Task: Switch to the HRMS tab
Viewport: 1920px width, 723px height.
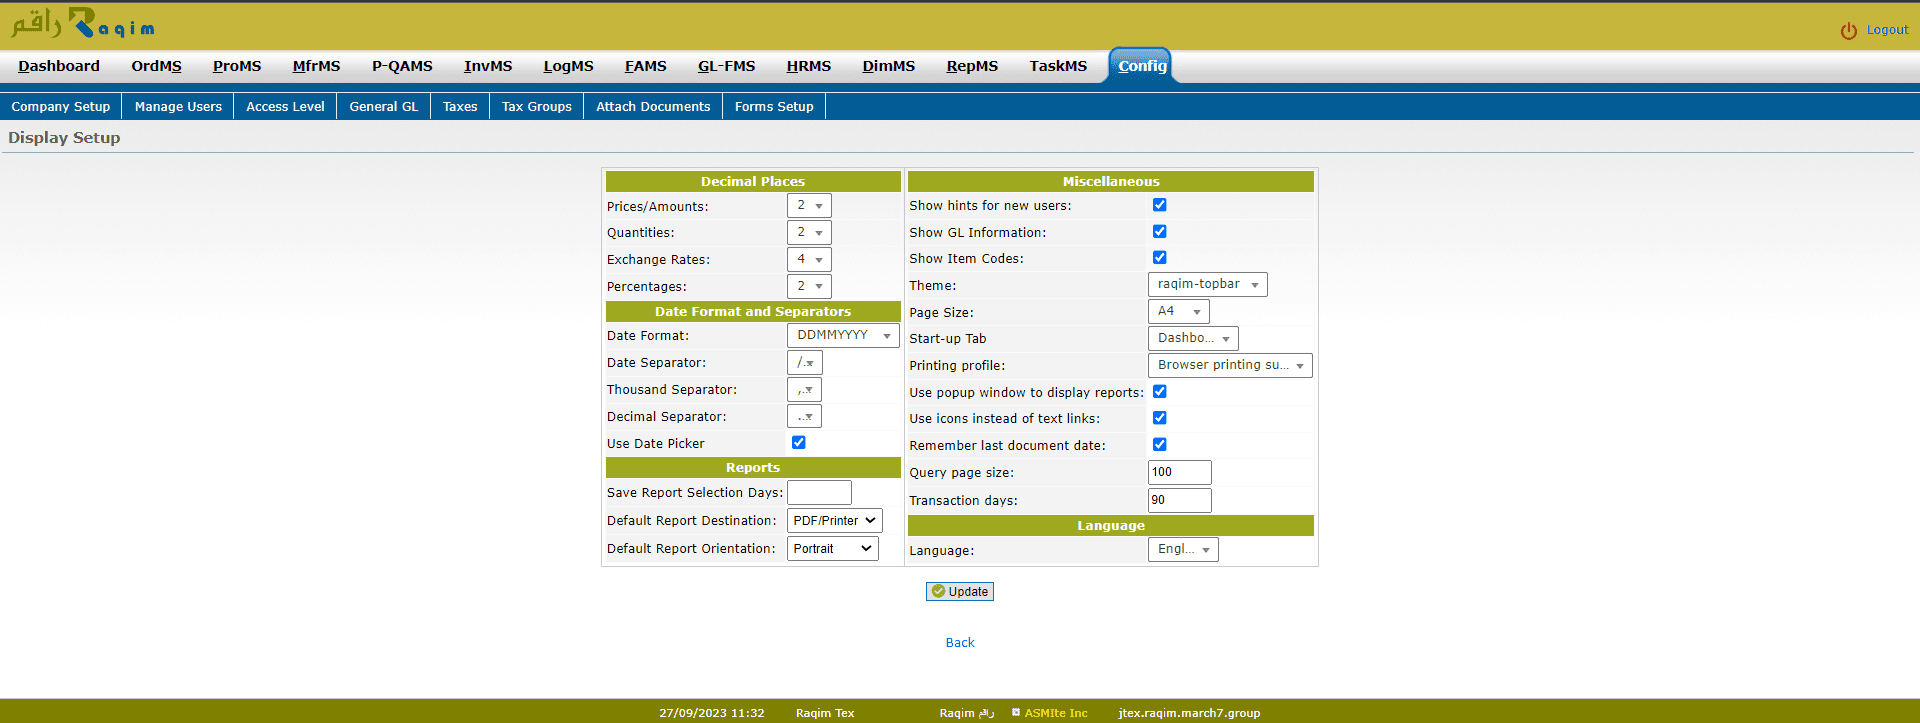Action: pos(808,66)
